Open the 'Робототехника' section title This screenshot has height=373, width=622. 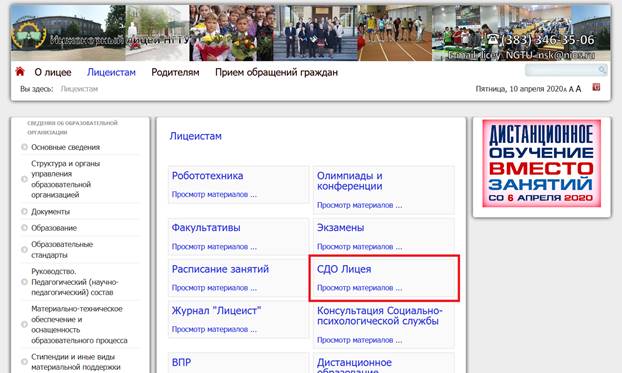(207, 176)
